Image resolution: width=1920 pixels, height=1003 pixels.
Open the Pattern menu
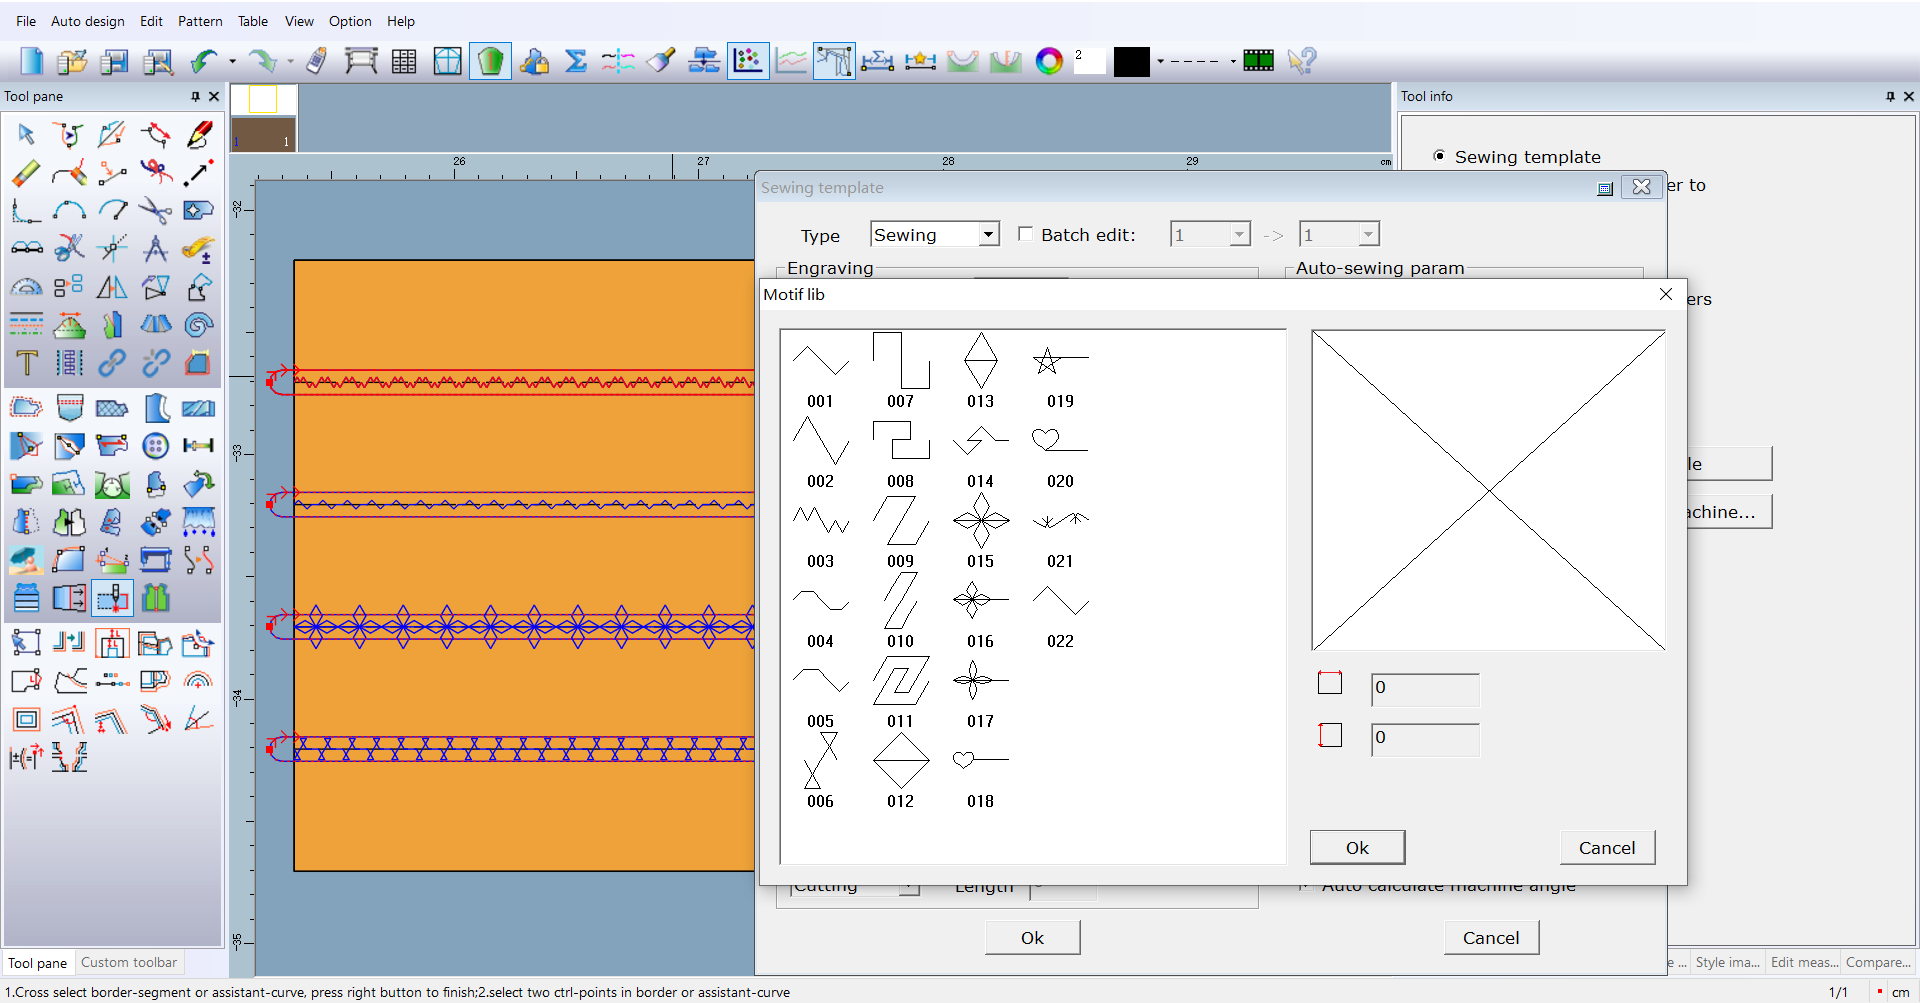point(200,21)
